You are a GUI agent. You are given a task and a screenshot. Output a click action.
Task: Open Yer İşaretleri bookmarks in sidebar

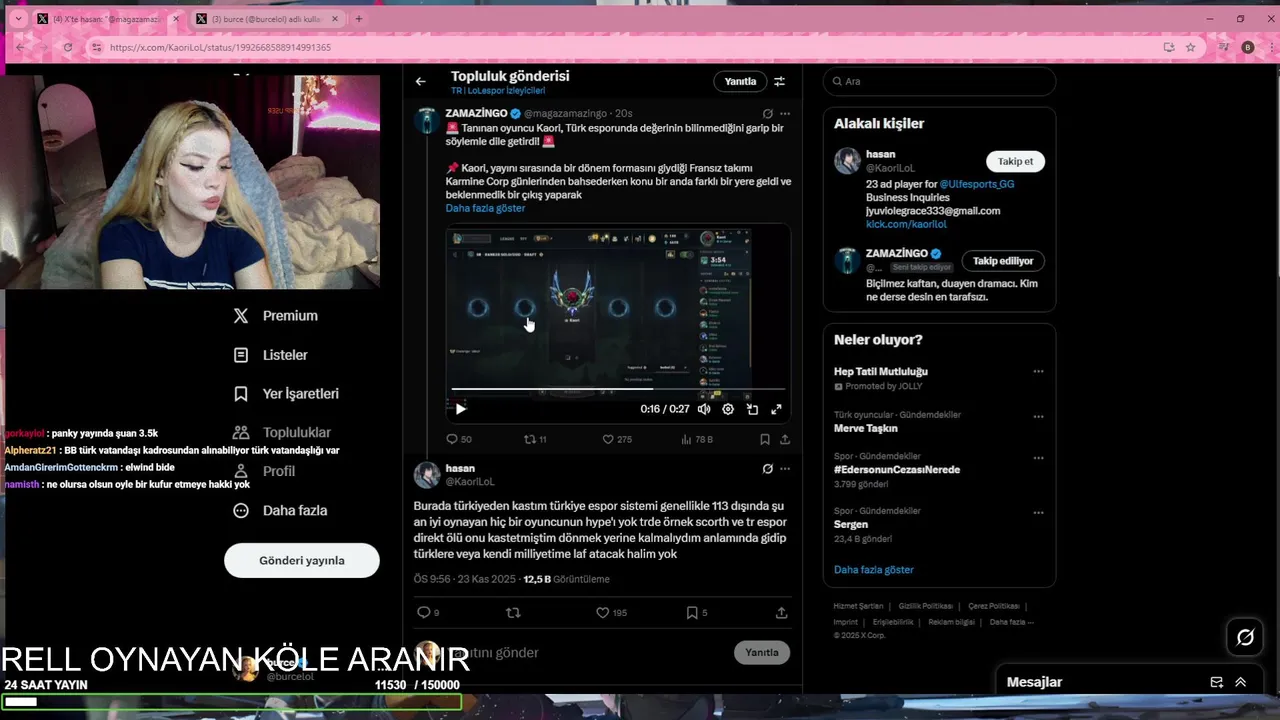click(286, 394)
